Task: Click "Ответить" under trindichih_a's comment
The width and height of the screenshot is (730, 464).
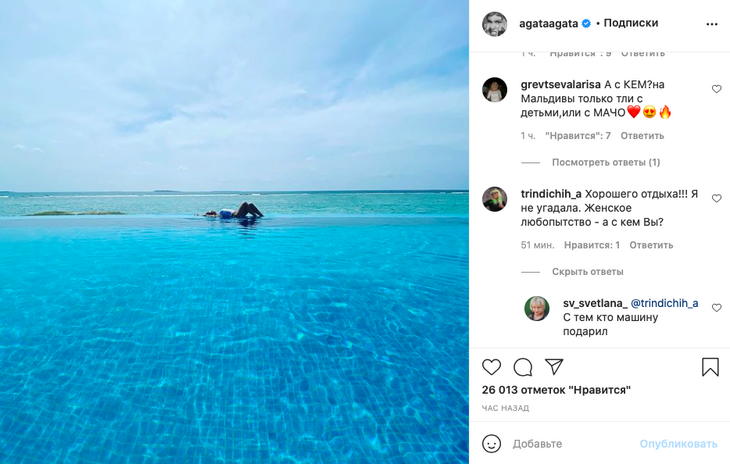Action: [x=651, y=245]
